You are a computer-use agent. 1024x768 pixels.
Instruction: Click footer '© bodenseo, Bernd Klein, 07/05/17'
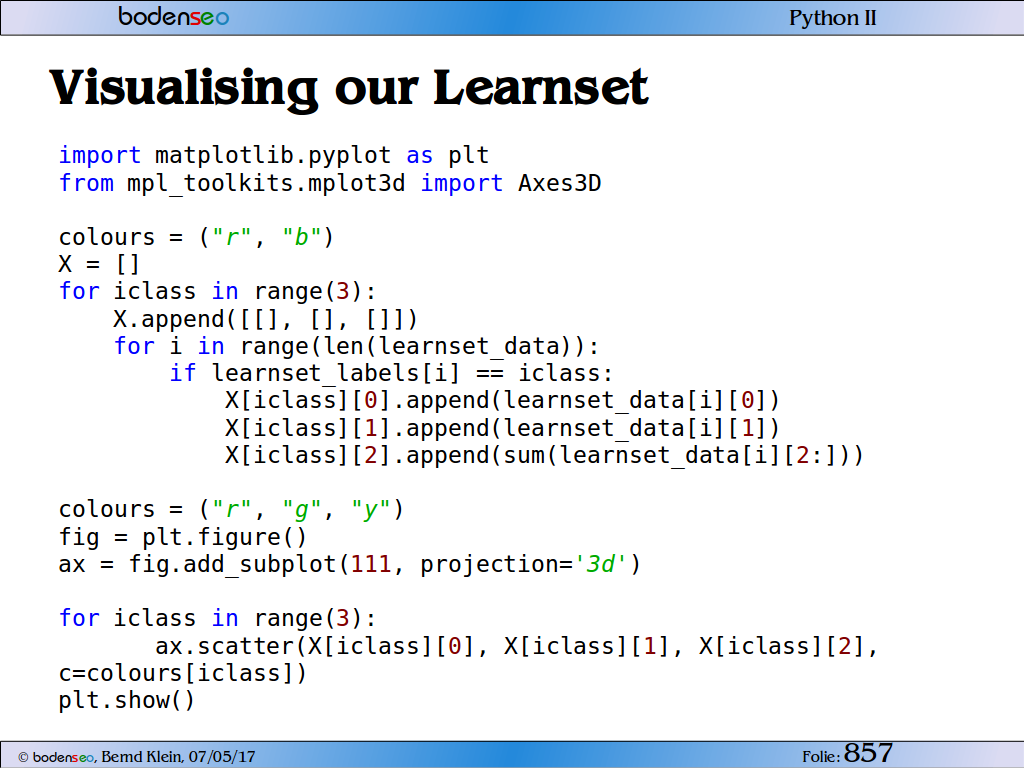tap(136, 757)
